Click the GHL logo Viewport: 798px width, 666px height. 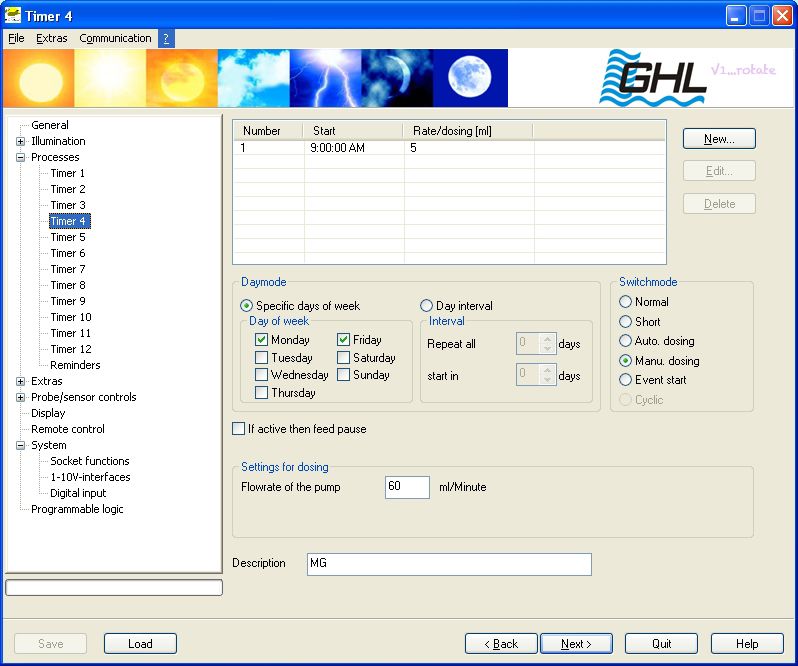pyautogui.click(x=653, y=79)
